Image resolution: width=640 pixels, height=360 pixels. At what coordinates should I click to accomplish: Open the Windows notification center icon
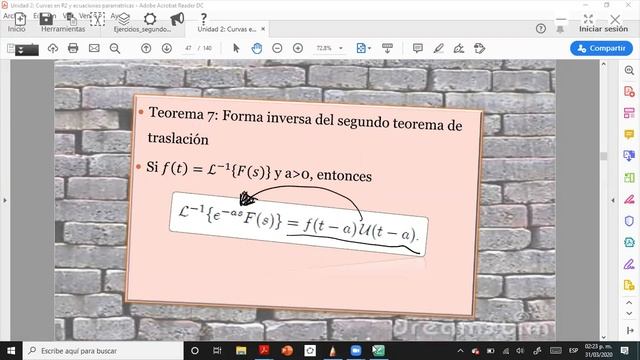[624, 351]
